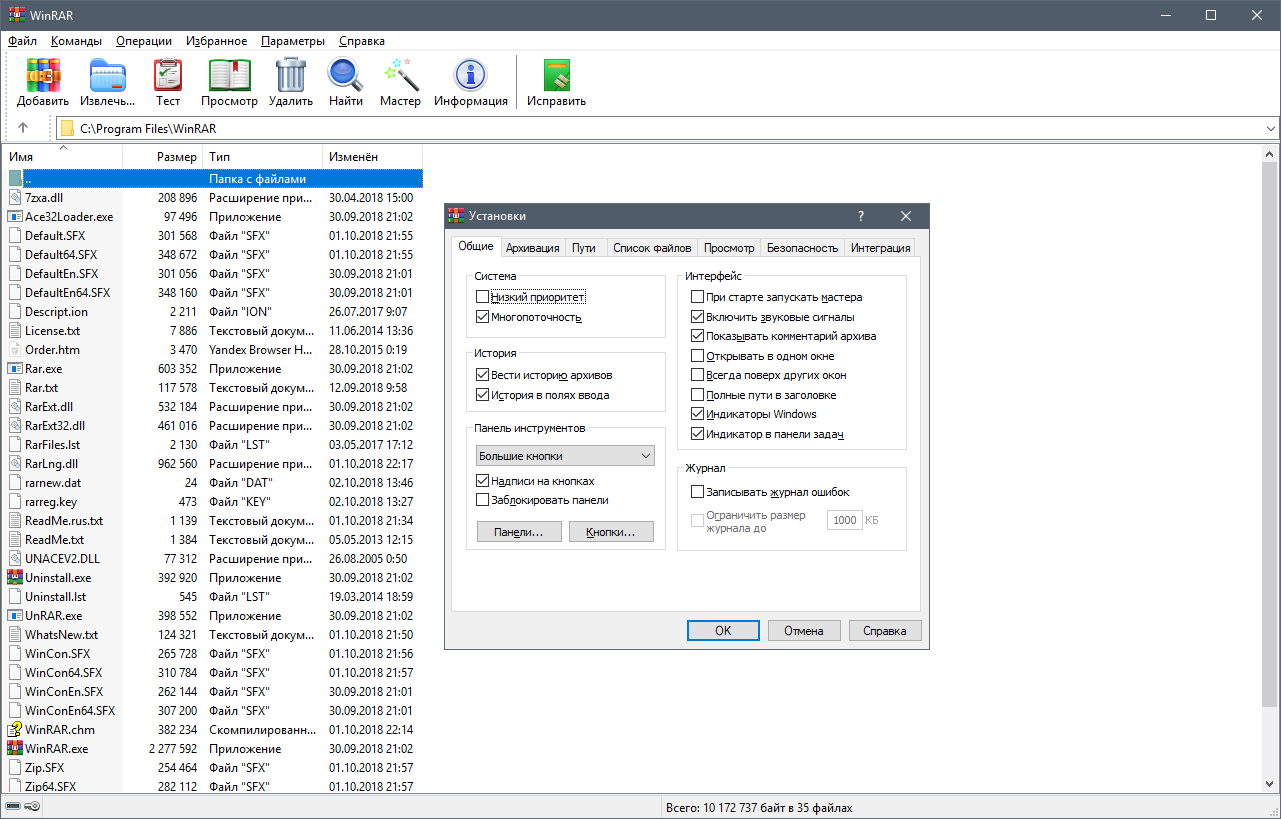The image size is (1281, 819).
Task: Select the rarreg.key file row
Action: pyautogui.click(x=213, y=501)
